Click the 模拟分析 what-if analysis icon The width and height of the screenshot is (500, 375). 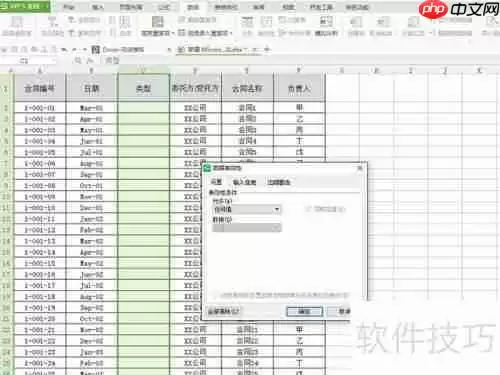pos(326,22)
